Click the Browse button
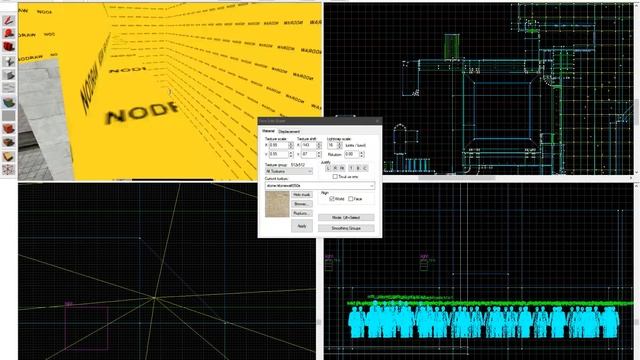The width and height of the screenshot is (640, 360). (302, 204)
